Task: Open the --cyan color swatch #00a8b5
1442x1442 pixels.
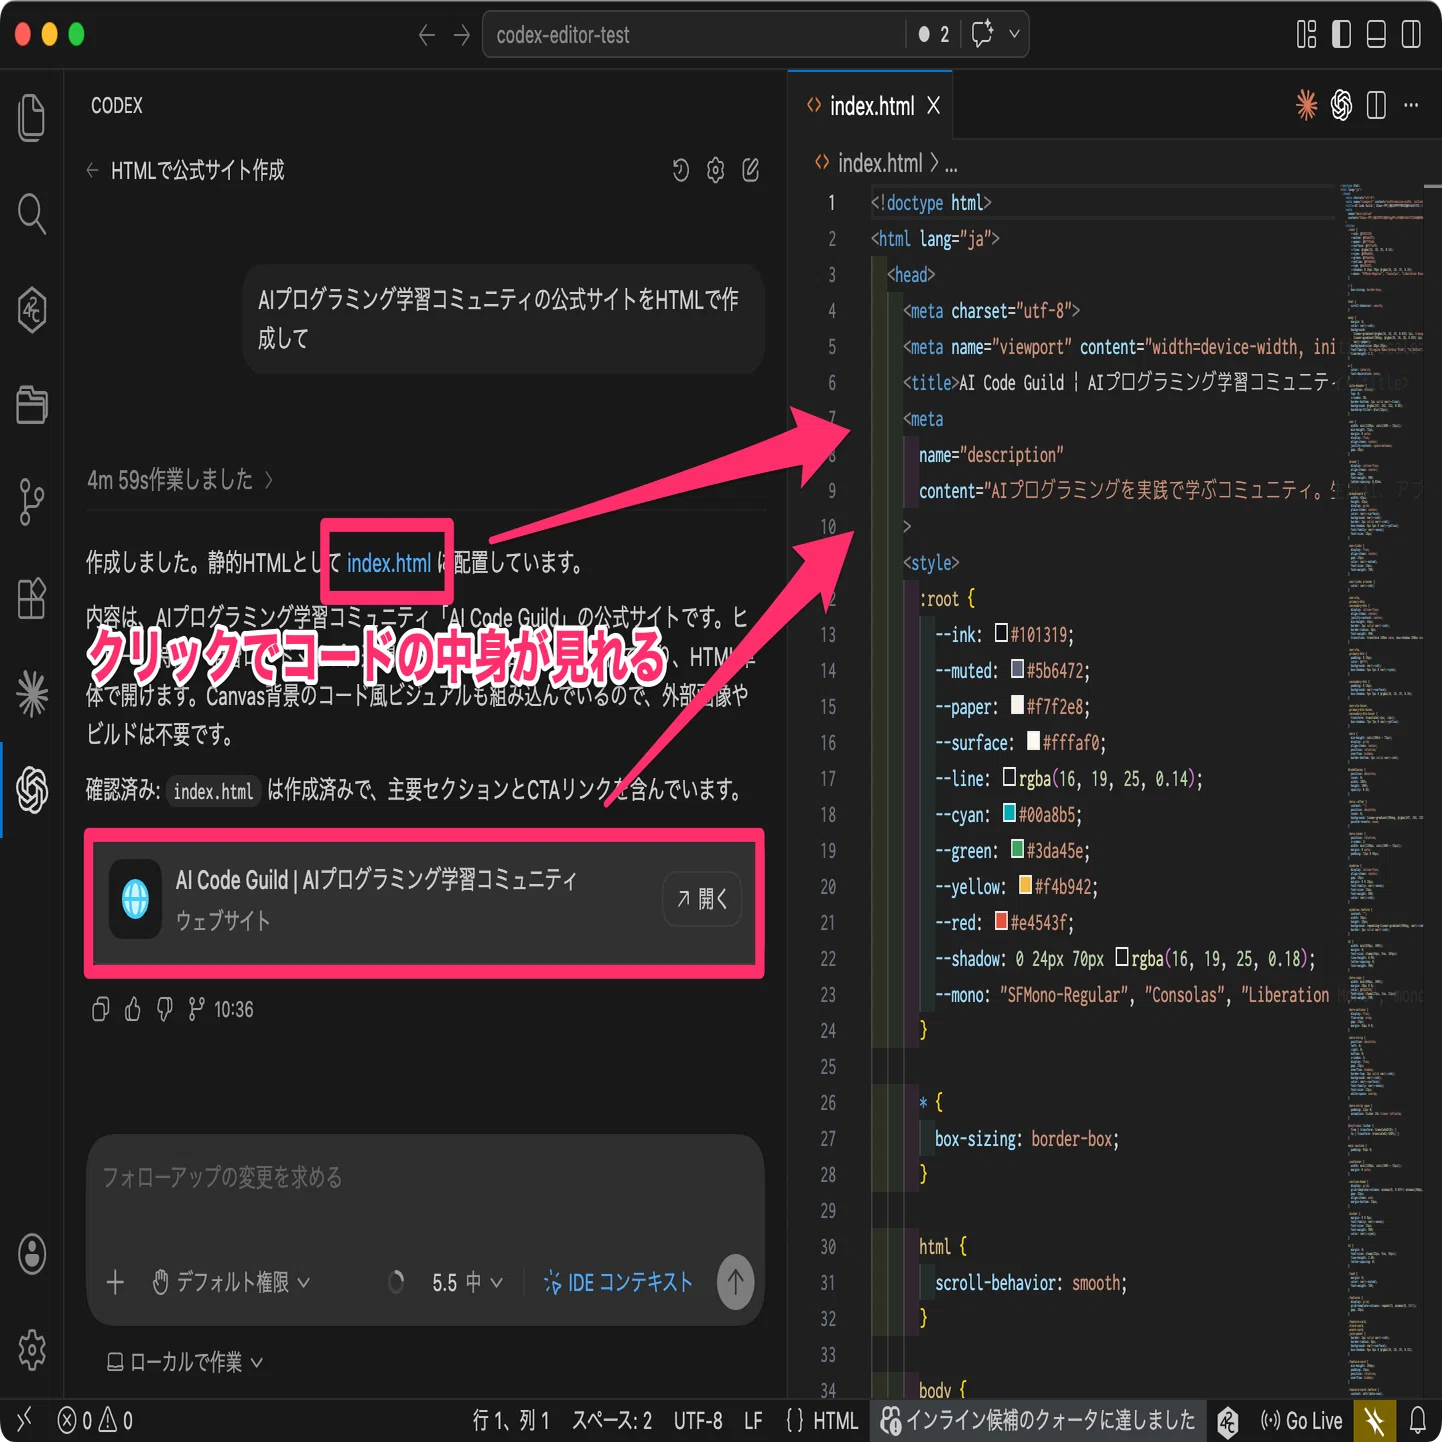Action: 1009,813
